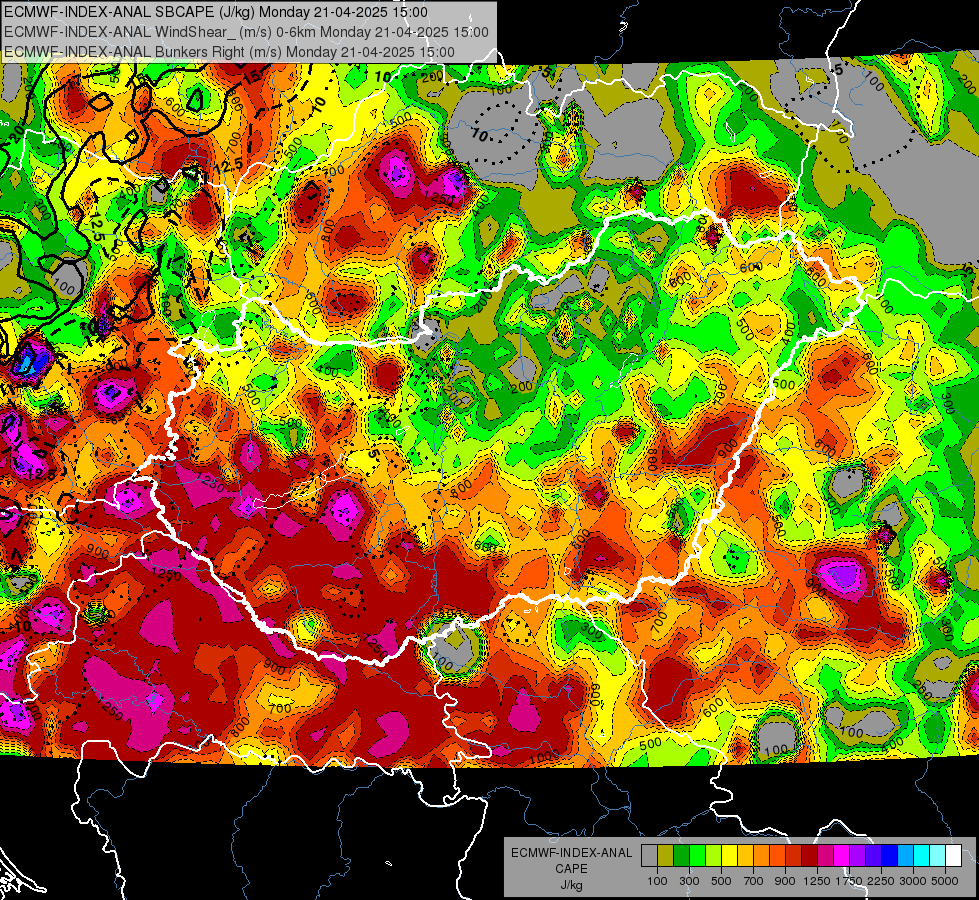Choose the pink-magenta swatch after 1250
Screen dimensions: 979x900
(x=825, y=855)
